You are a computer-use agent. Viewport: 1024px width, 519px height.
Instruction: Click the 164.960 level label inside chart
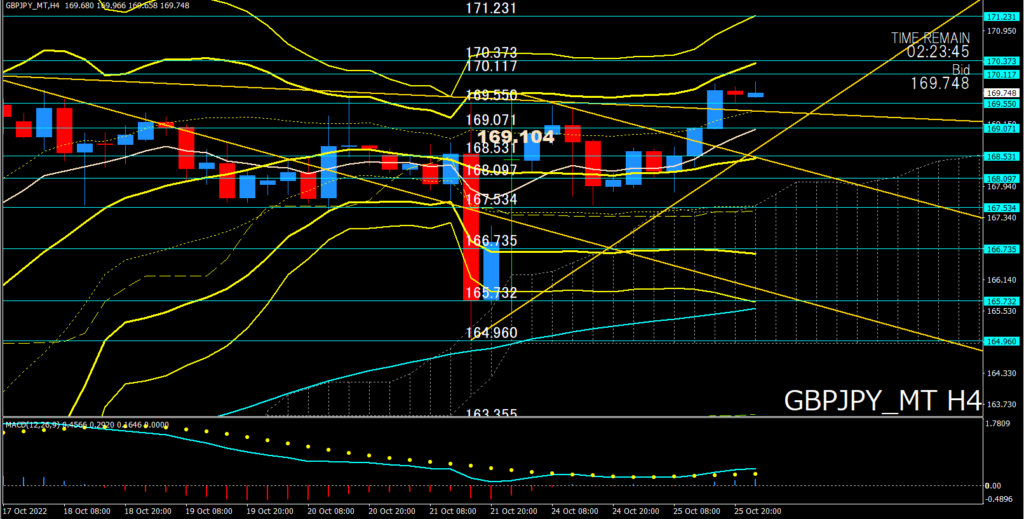(x=491, y=333)
